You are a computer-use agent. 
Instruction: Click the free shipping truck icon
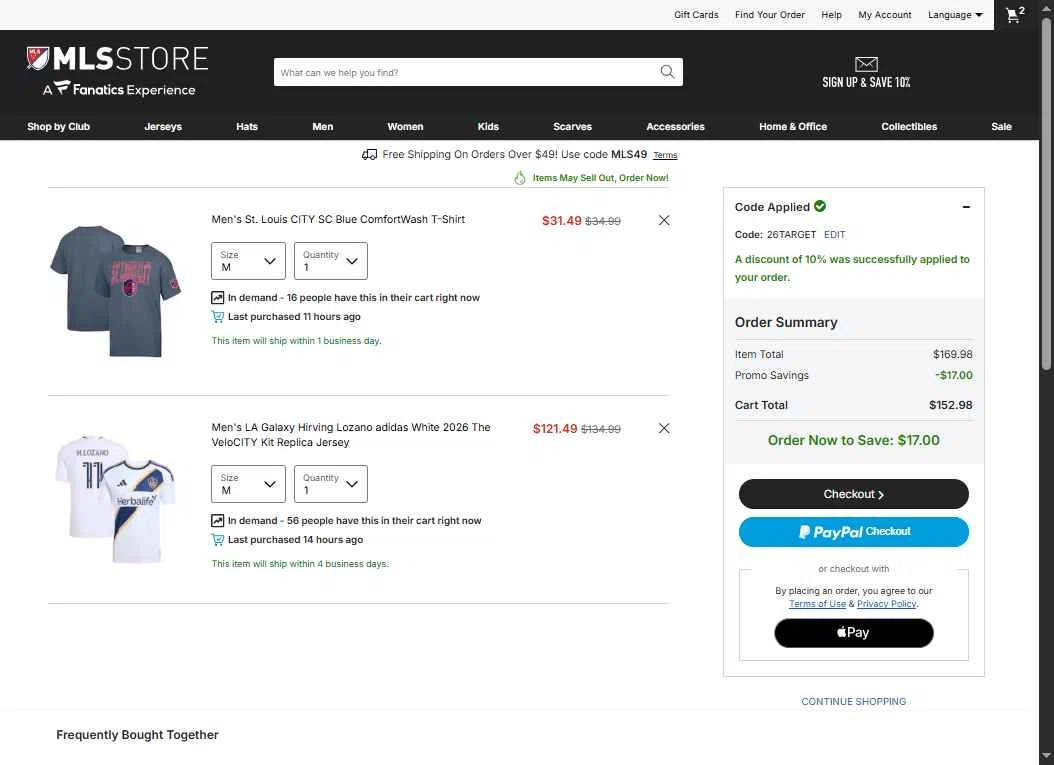point(369,155)
